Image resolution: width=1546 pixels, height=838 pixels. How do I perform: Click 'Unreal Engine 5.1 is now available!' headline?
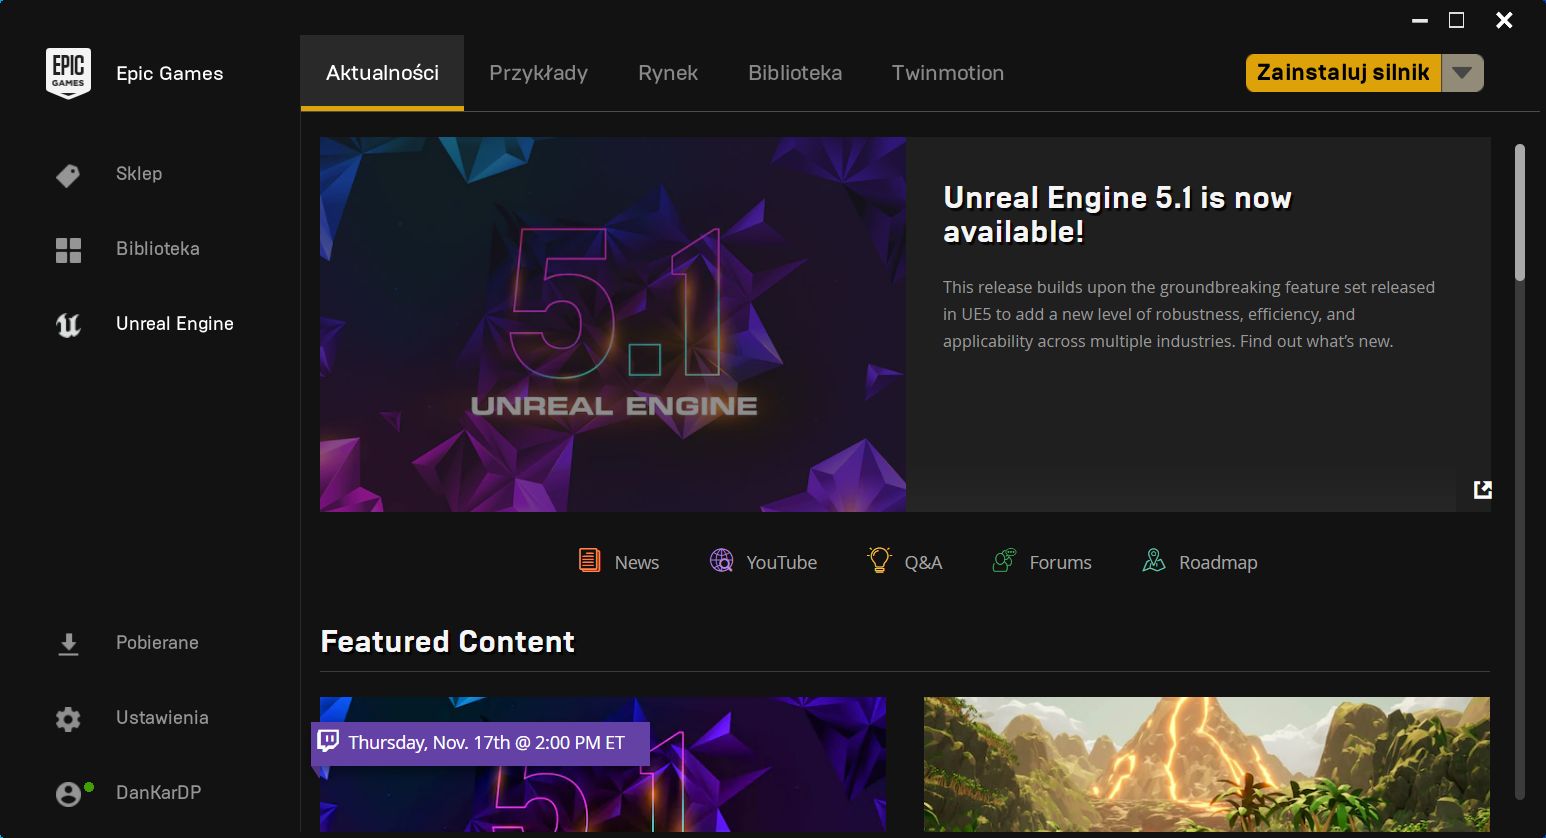(x=1117, y=214)
